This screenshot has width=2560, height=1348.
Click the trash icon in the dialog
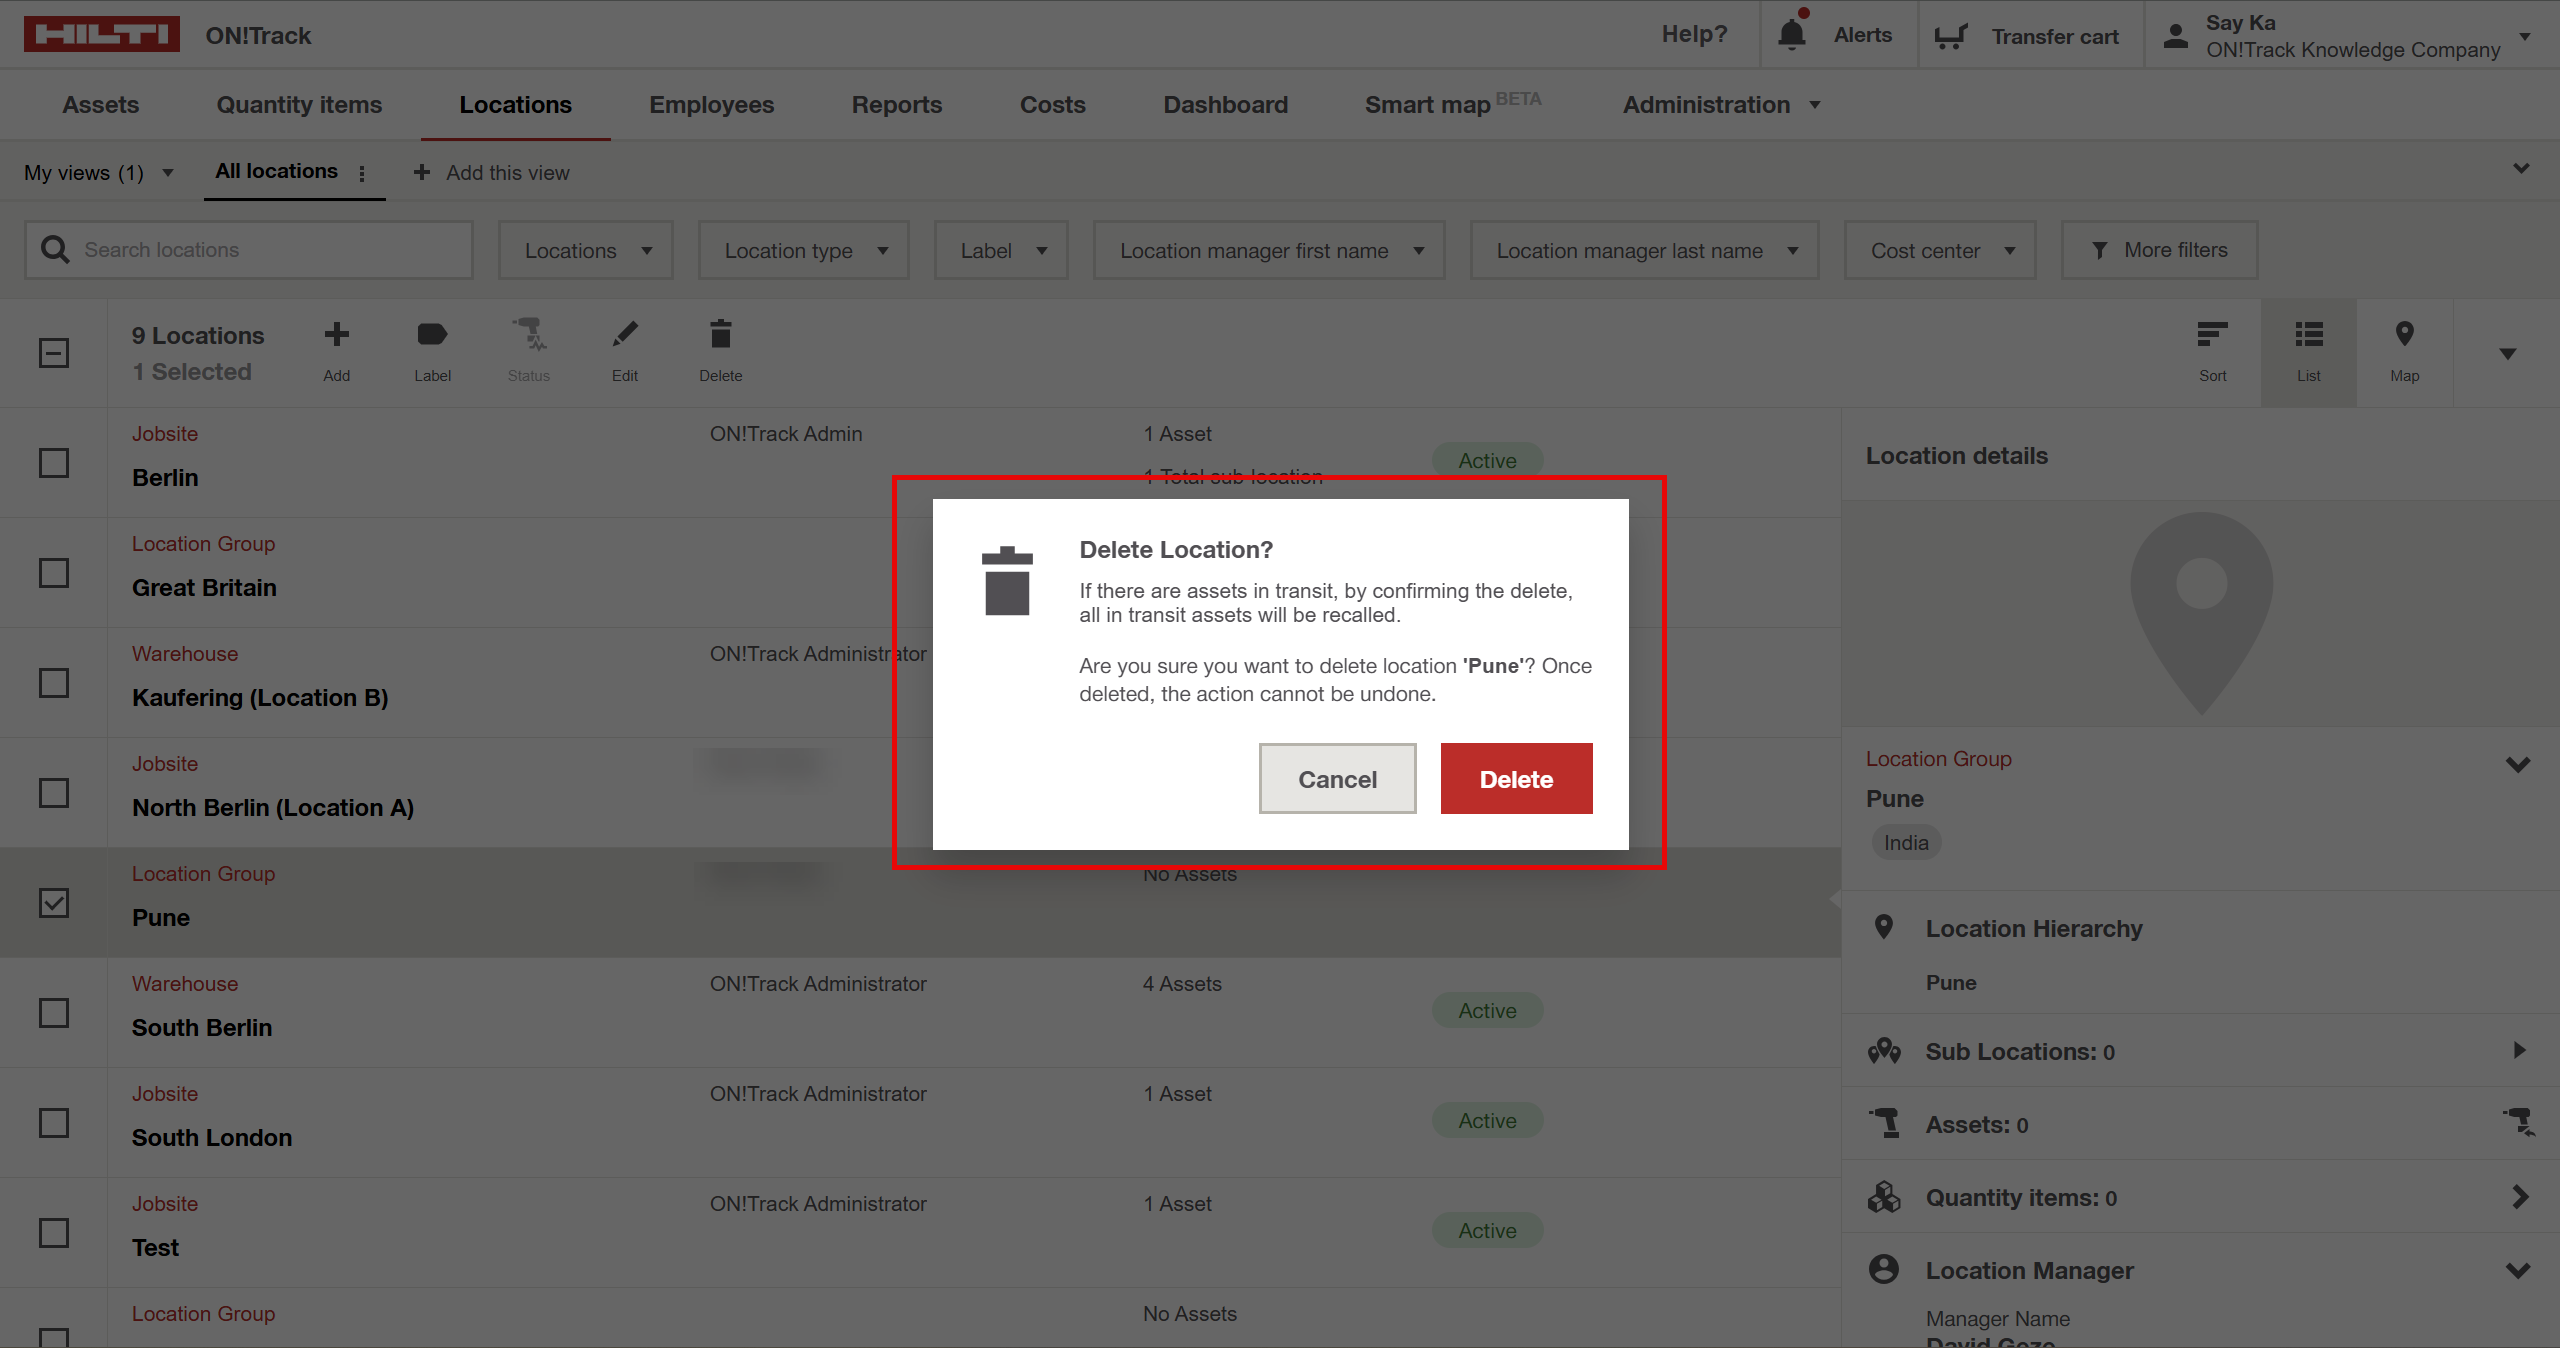(x=1007, y=581)
